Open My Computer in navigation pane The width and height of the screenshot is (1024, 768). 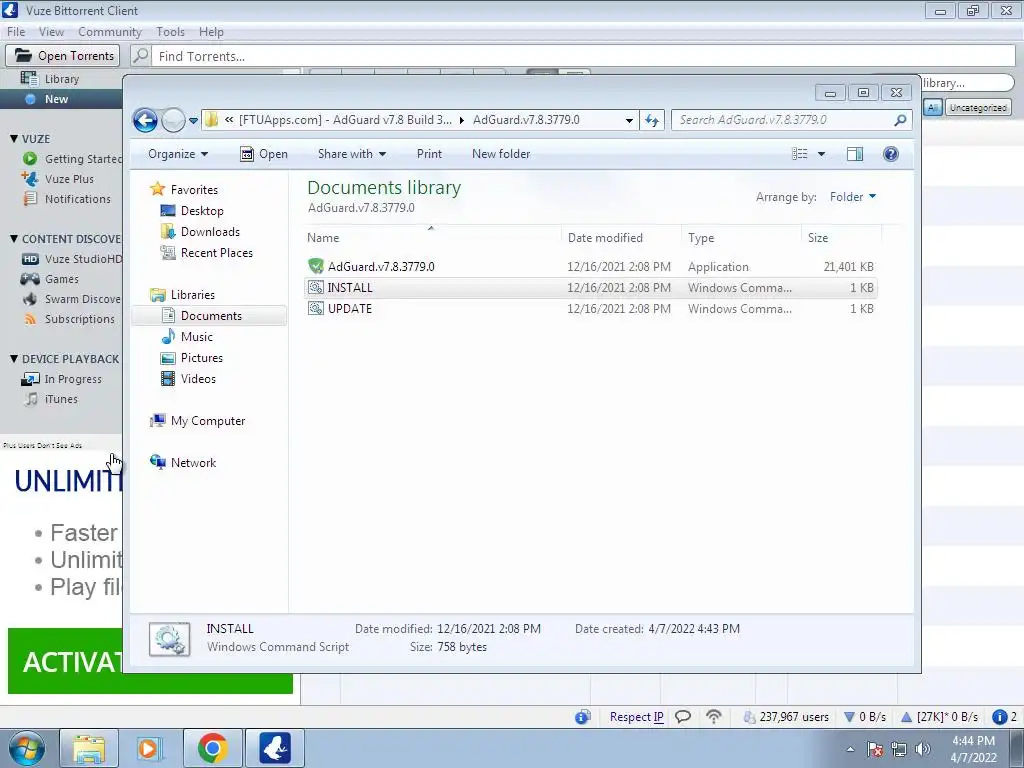(x=208, y=421)
